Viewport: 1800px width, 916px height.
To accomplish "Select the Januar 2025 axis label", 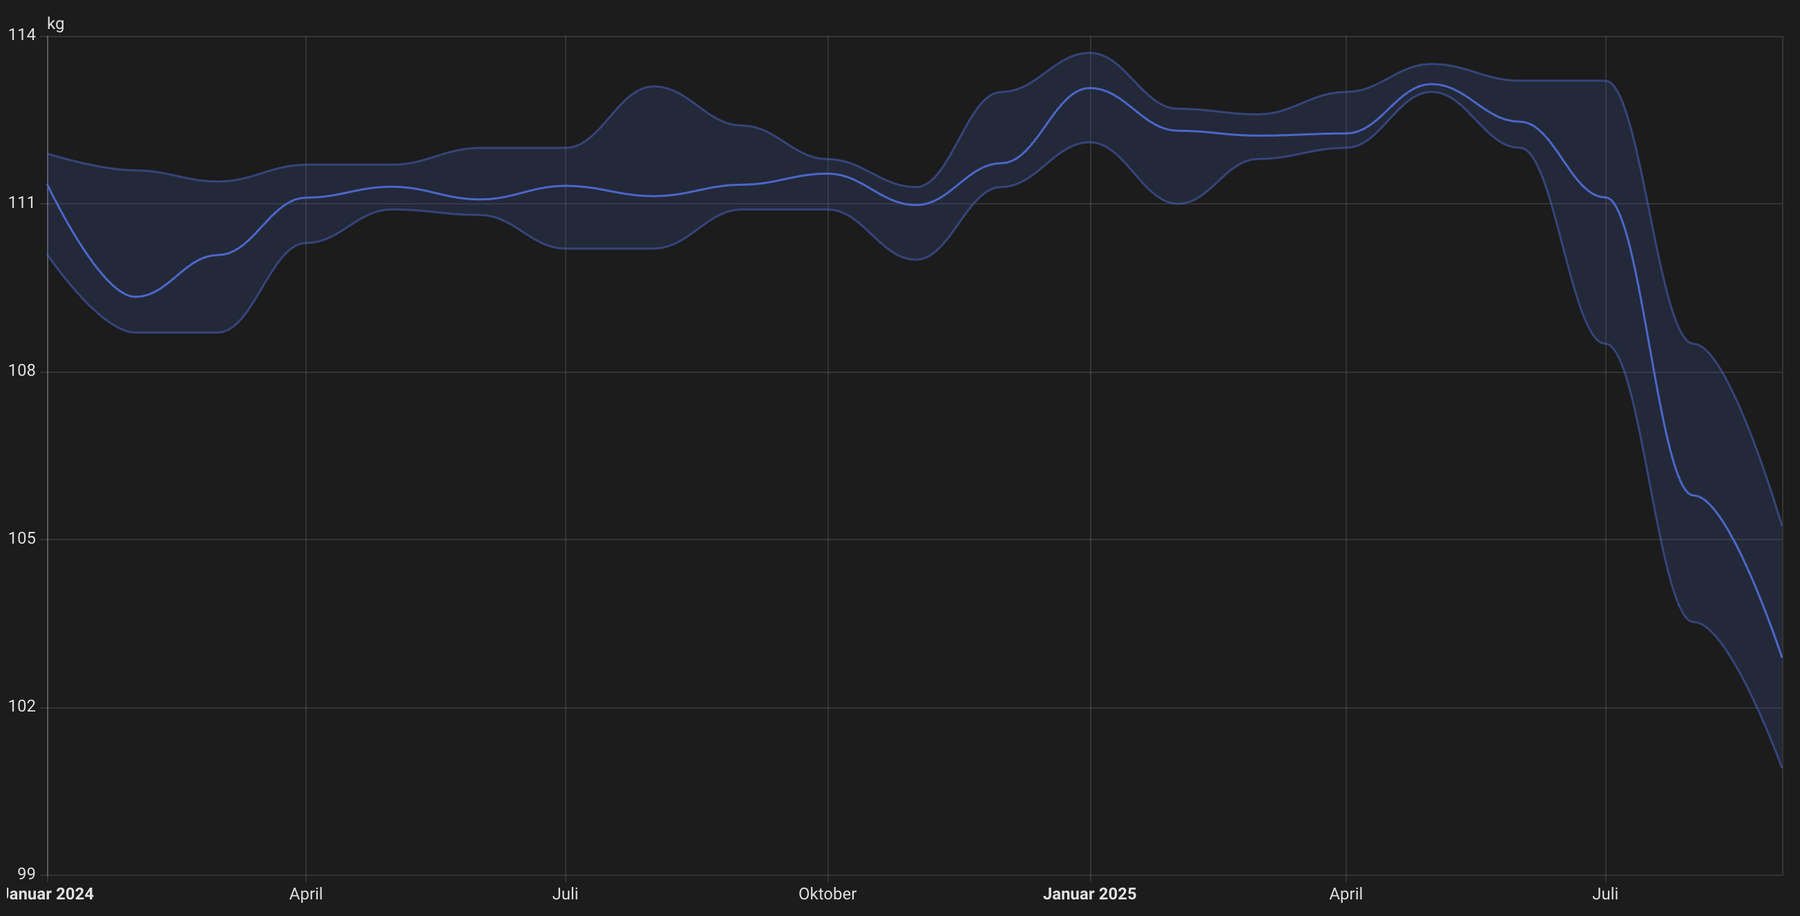I will (x=1090, y=894).
